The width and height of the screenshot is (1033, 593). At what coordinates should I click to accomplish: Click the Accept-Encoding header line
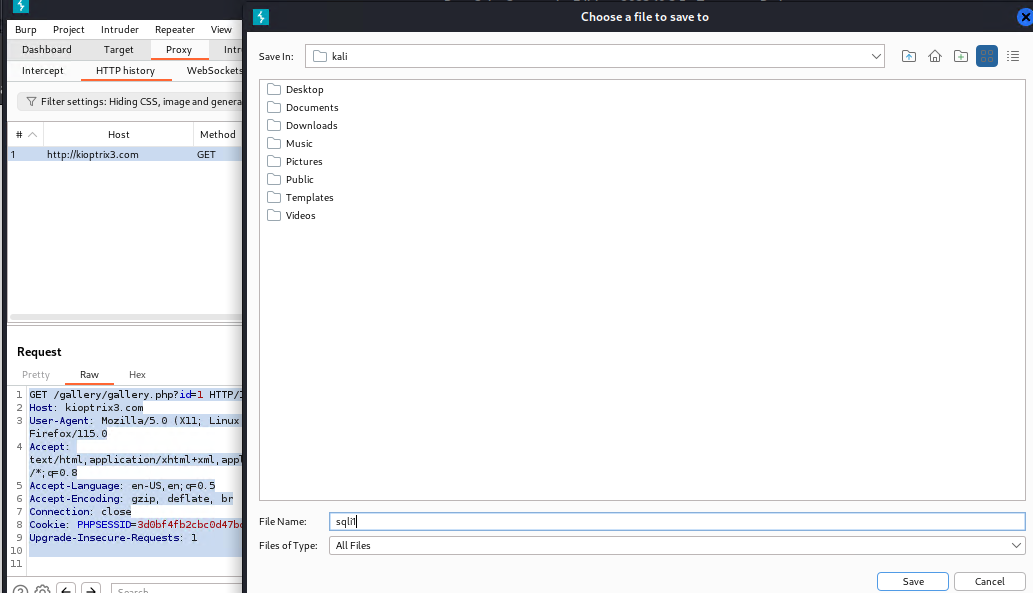pos(131,499)
